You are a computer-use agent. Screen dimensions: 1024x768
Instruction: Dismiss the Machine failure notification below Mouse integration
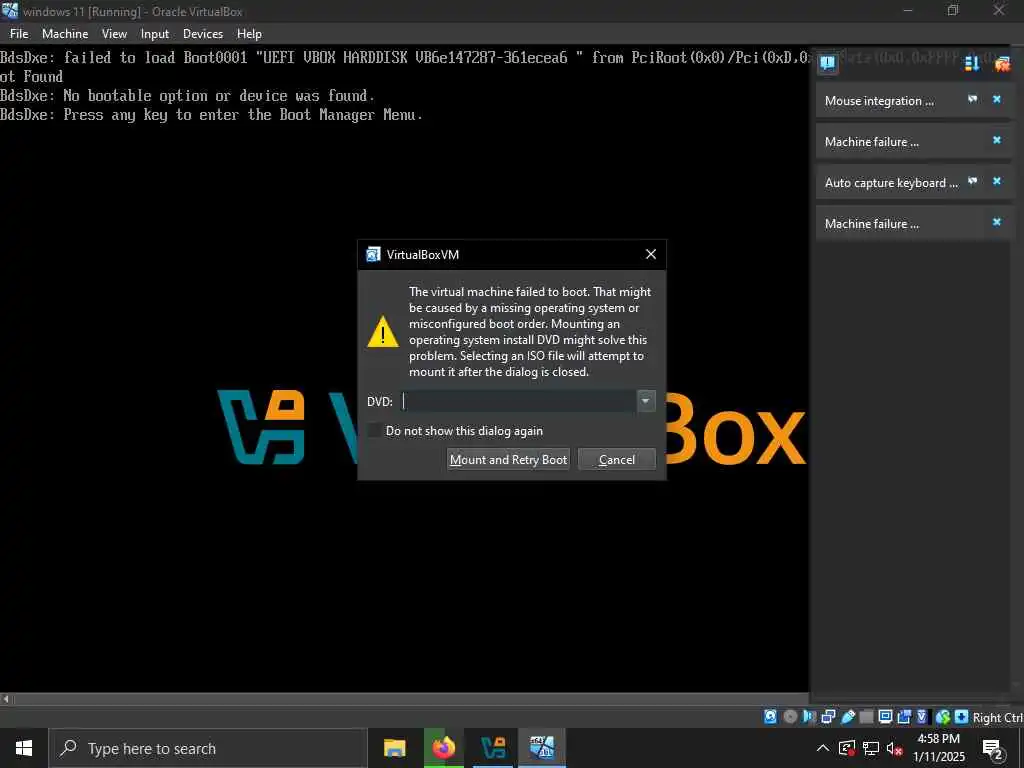click(997, 140)
